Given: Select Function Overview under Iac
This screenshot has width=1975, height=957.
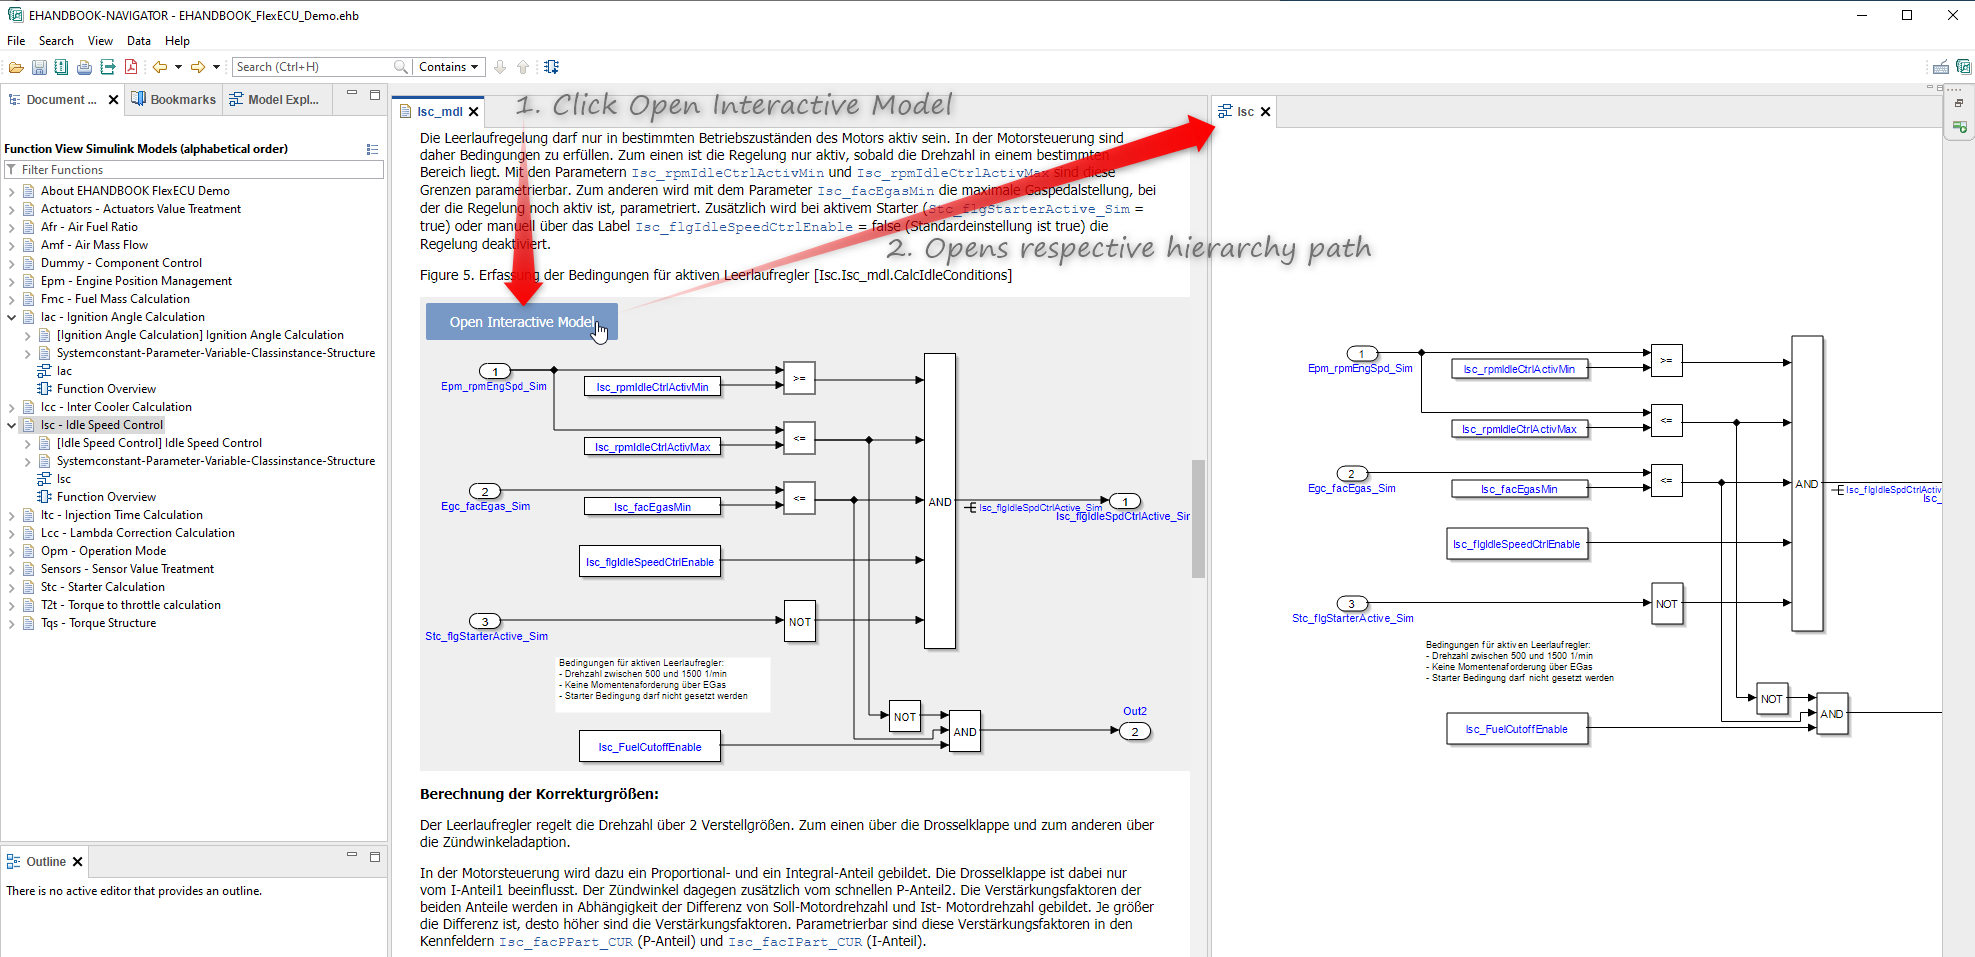Looking at the screenshot, I should pyautogui.click(x=106, y=389).
